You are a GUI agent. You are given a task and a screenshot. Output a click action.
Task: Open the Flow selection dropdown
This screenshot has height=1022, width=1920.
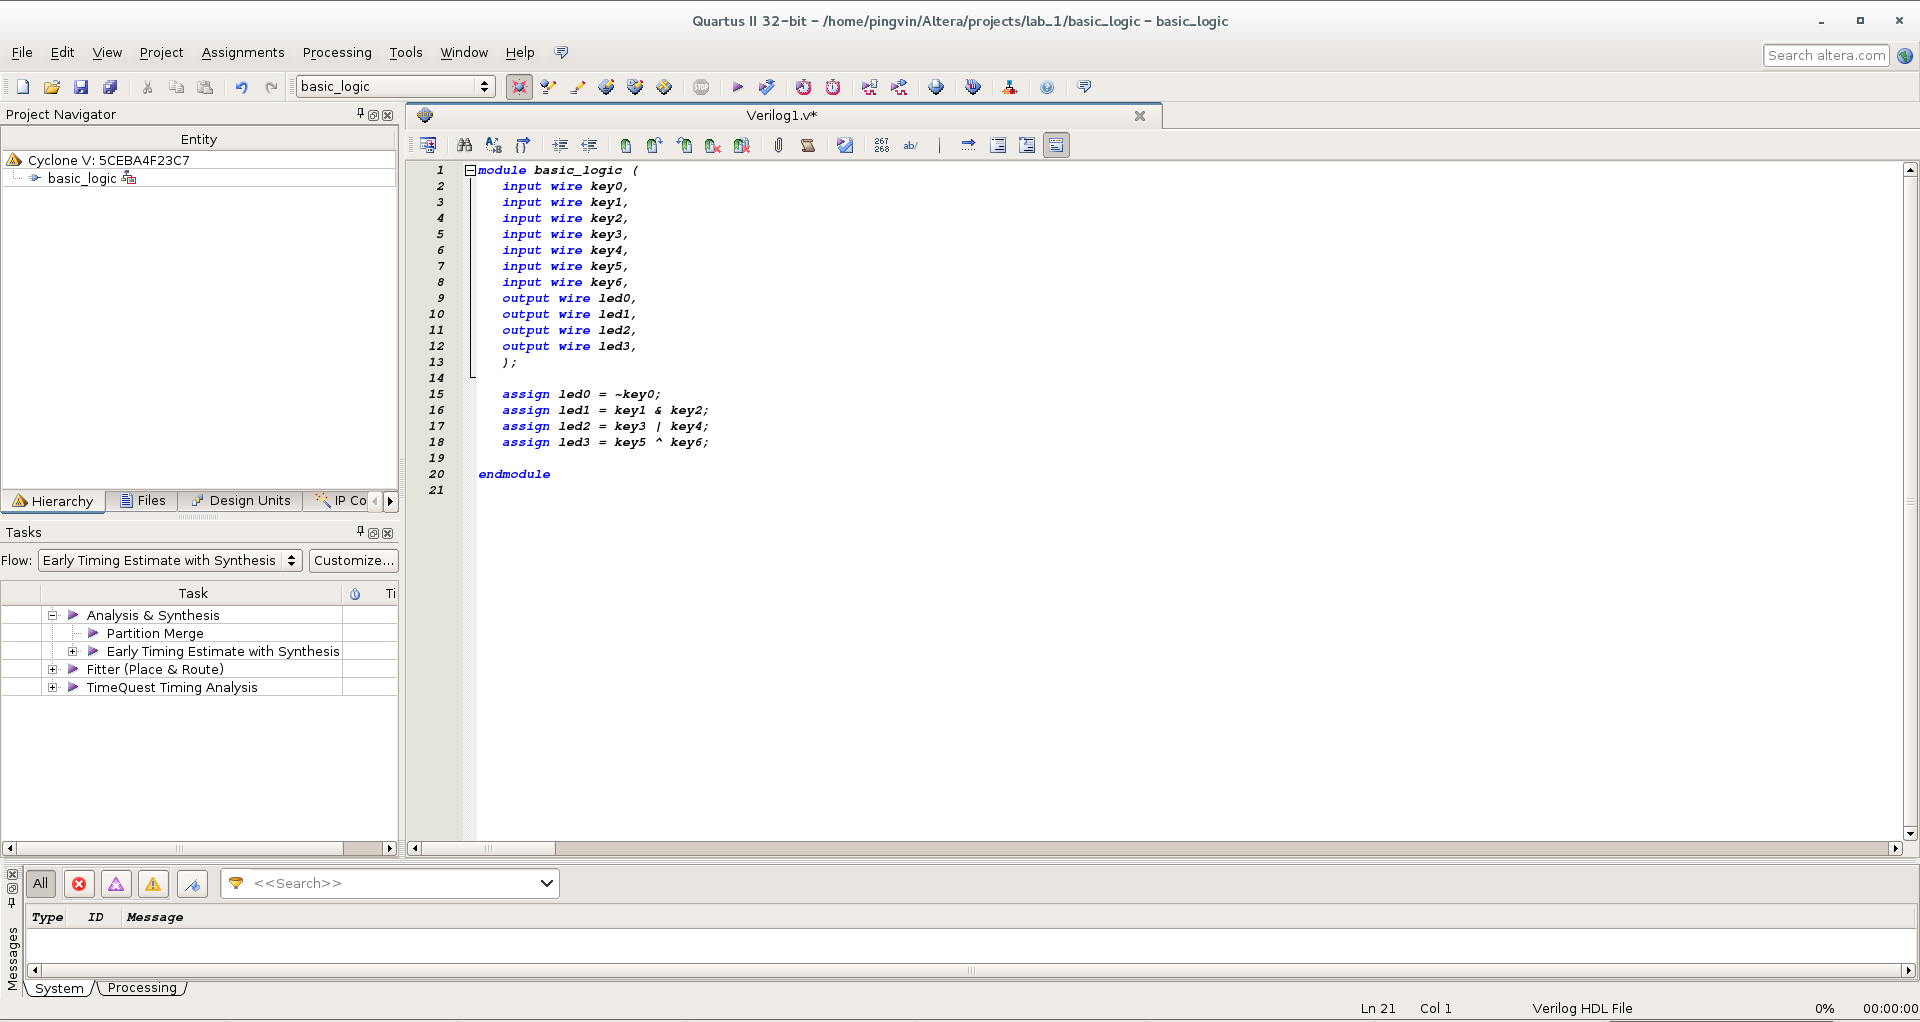(x=169, y=560)
